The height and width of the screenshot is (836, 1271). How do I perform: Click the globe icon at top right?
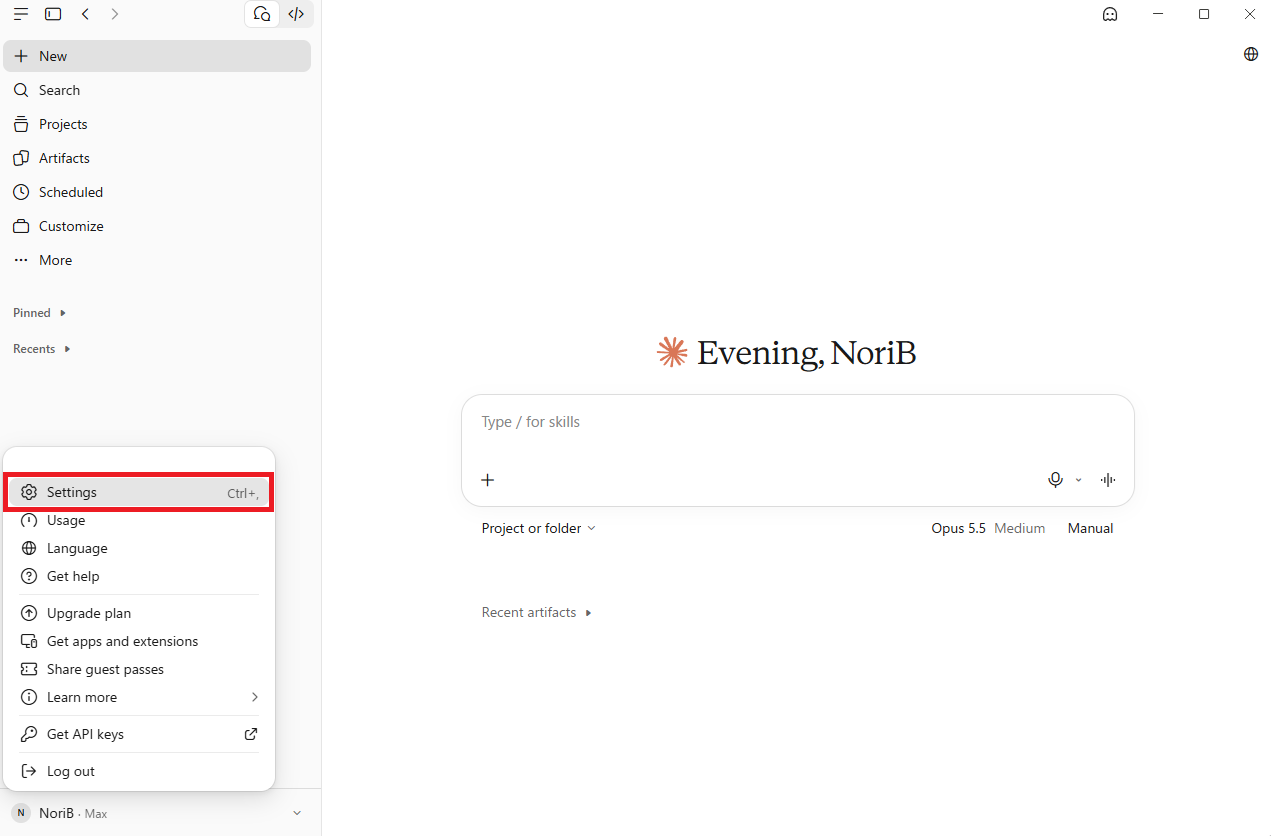click(x=1251, y=54)
